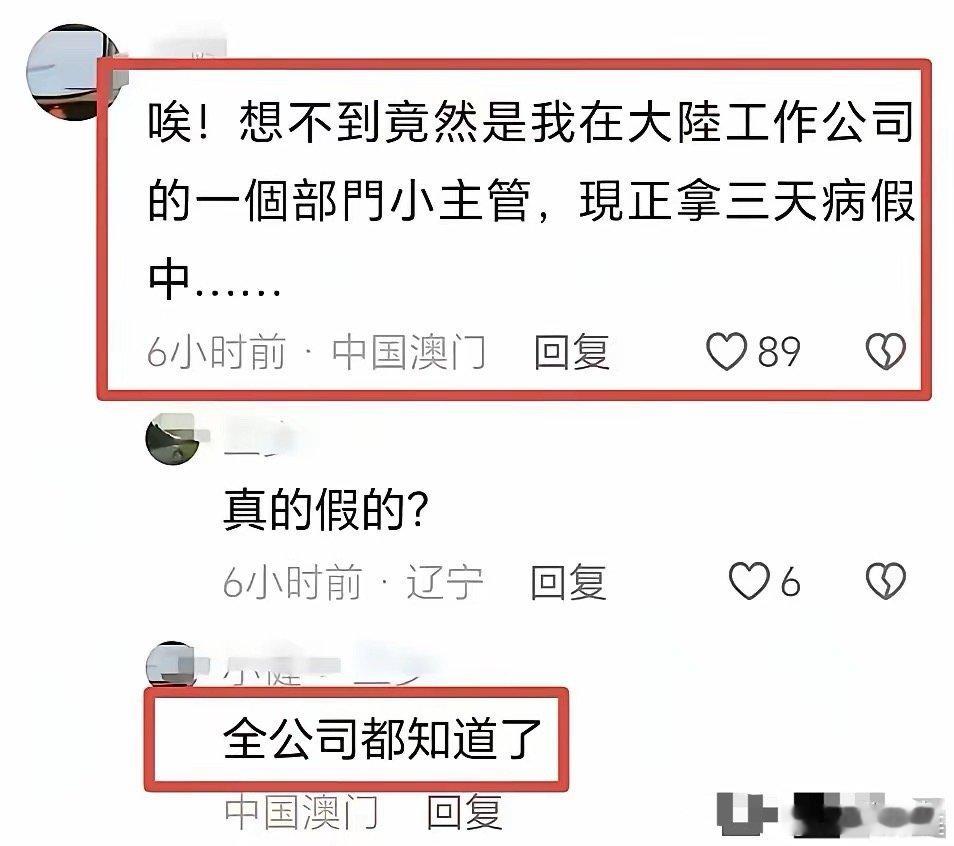Select the top comment text about 病假
The width and height of the screenshot is (954, 846).
click(x=531, y=199)
